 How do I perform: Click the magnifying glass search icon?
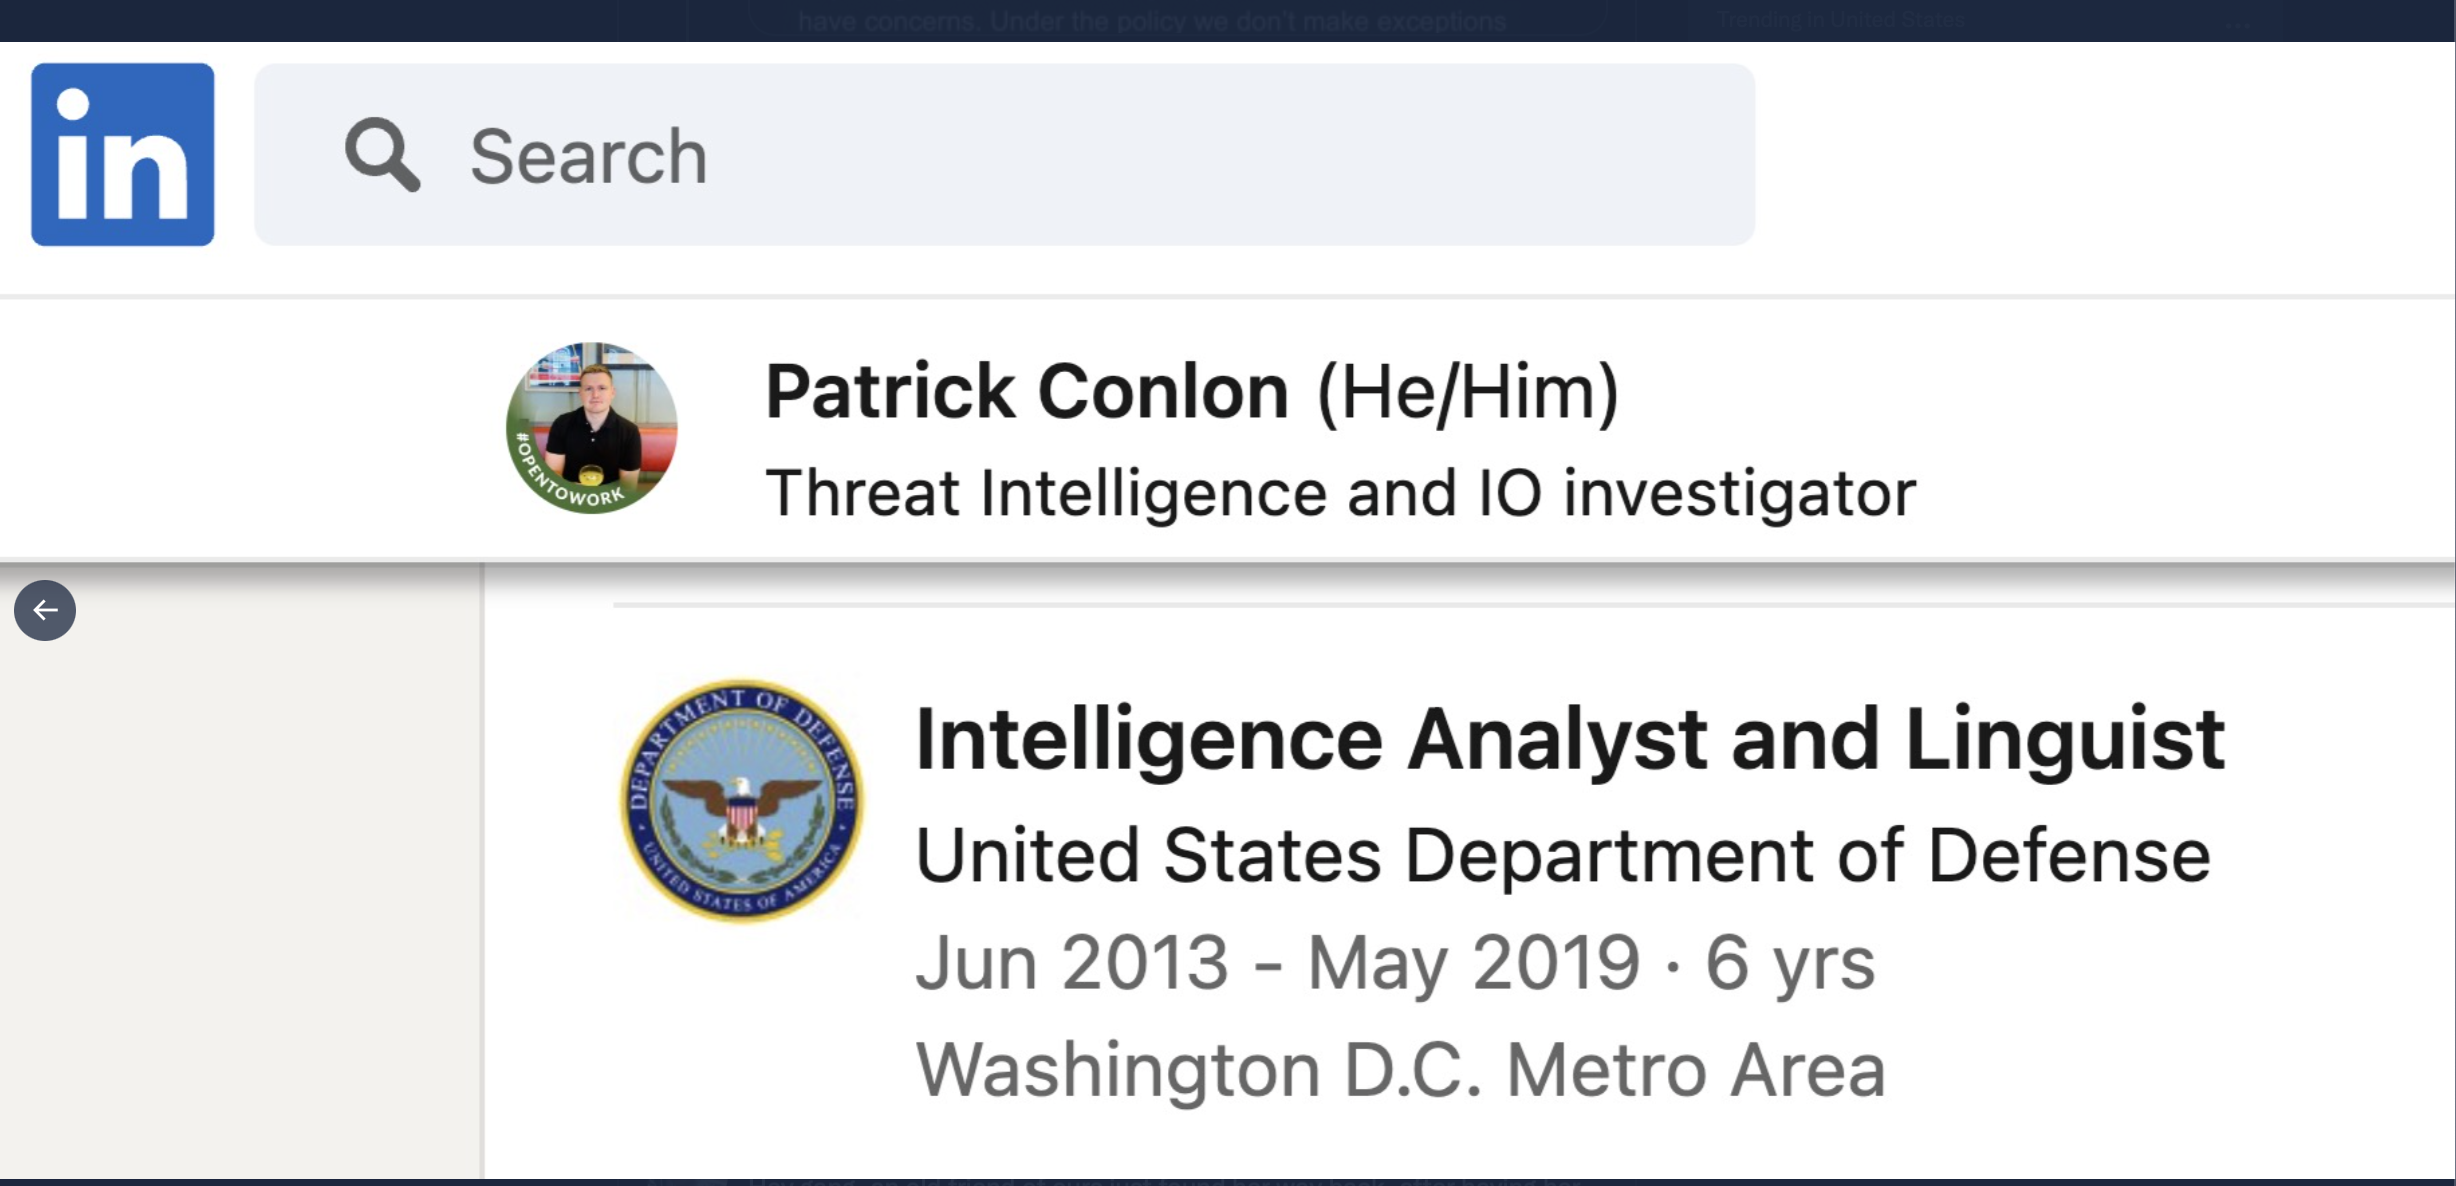point(382,155)
